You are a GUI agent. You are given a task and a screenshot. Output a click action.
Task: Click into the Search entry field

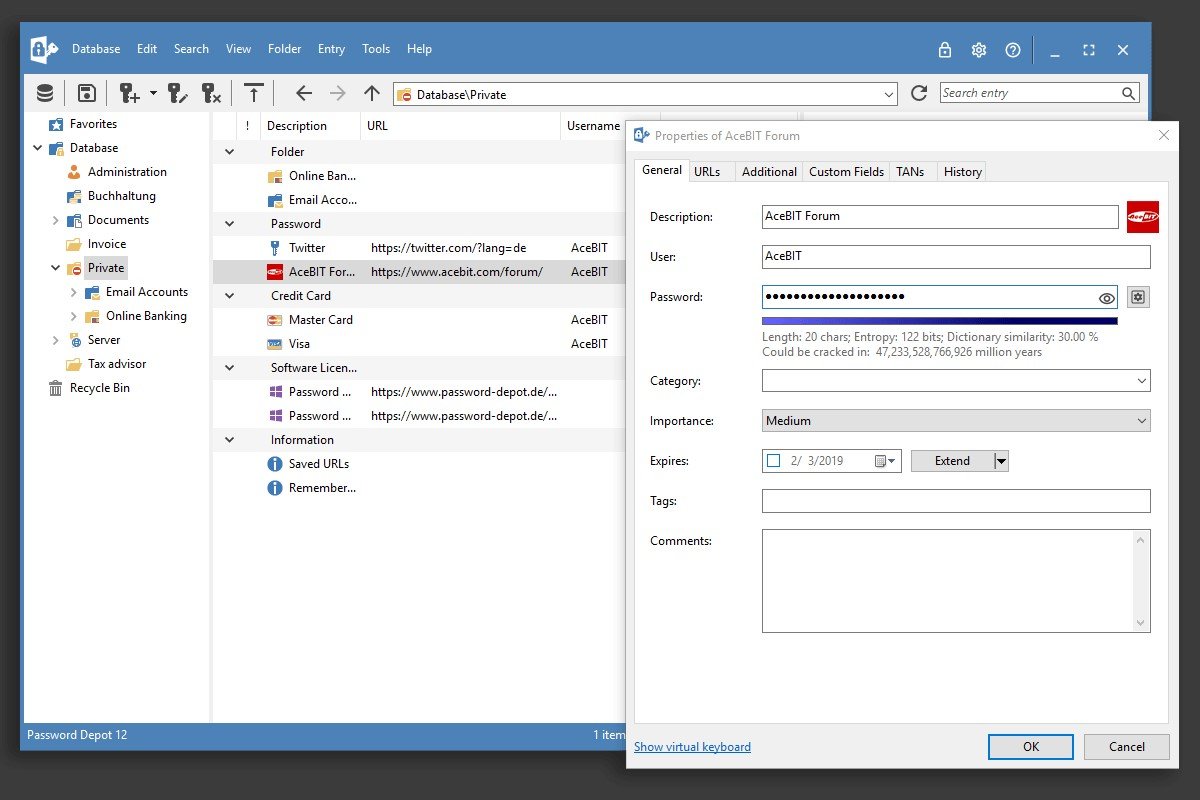coord(1029,93)
